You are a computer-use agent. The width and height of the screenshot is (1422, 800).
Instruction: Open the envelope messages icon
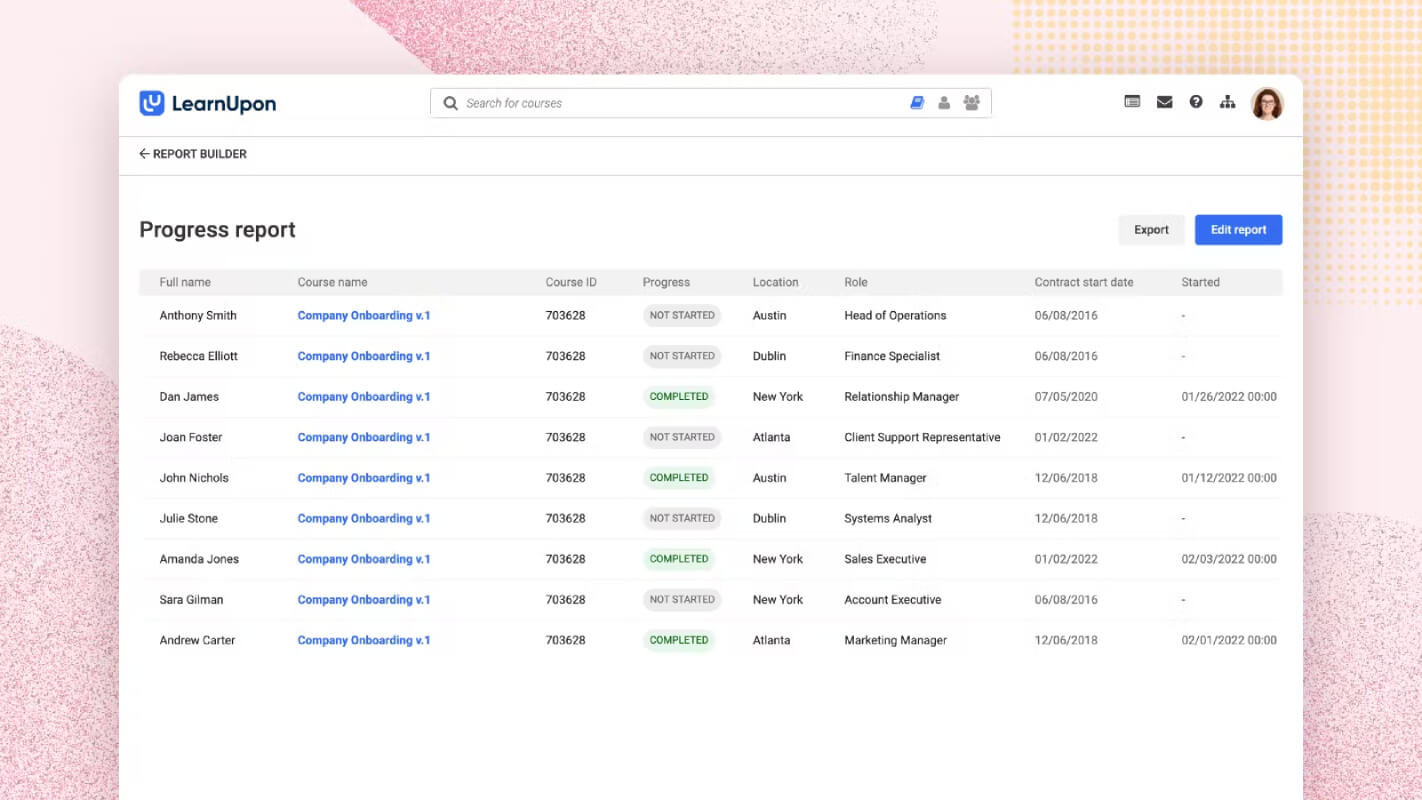(x=1164, y=102)
